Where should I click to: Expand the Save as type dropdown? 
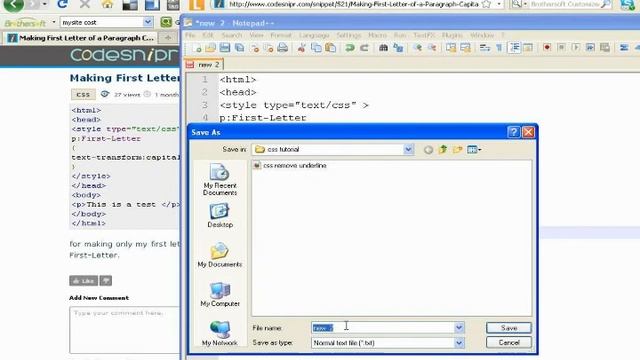point(459,343)
